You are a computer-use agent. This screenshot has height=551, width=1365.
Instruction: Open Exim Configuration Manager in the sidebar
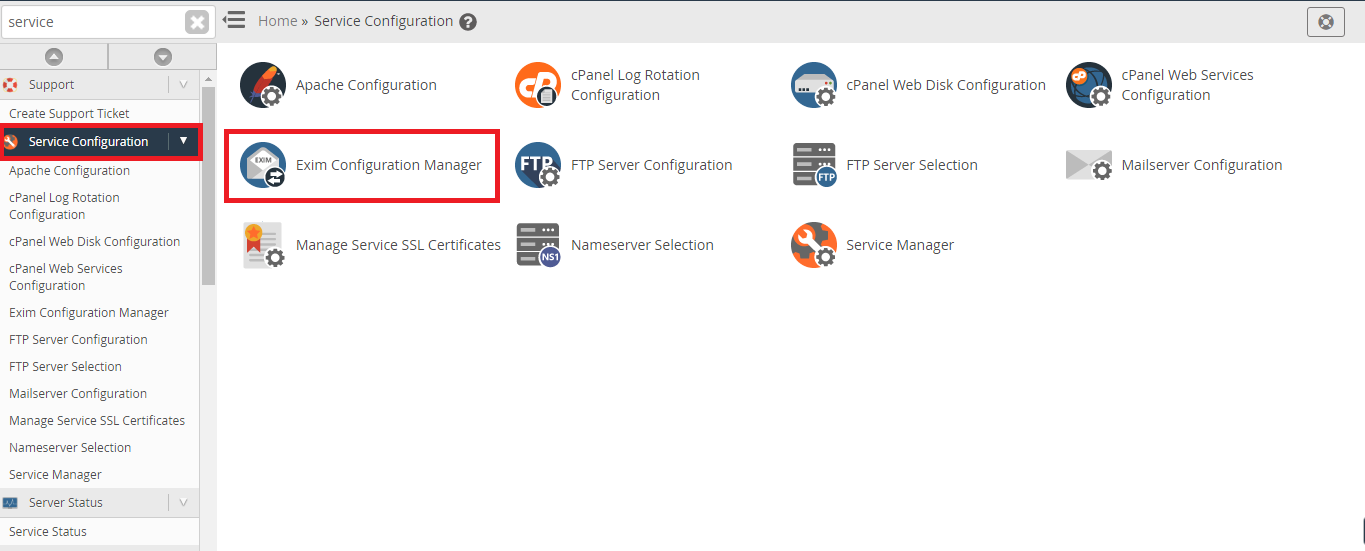point(89,313)
